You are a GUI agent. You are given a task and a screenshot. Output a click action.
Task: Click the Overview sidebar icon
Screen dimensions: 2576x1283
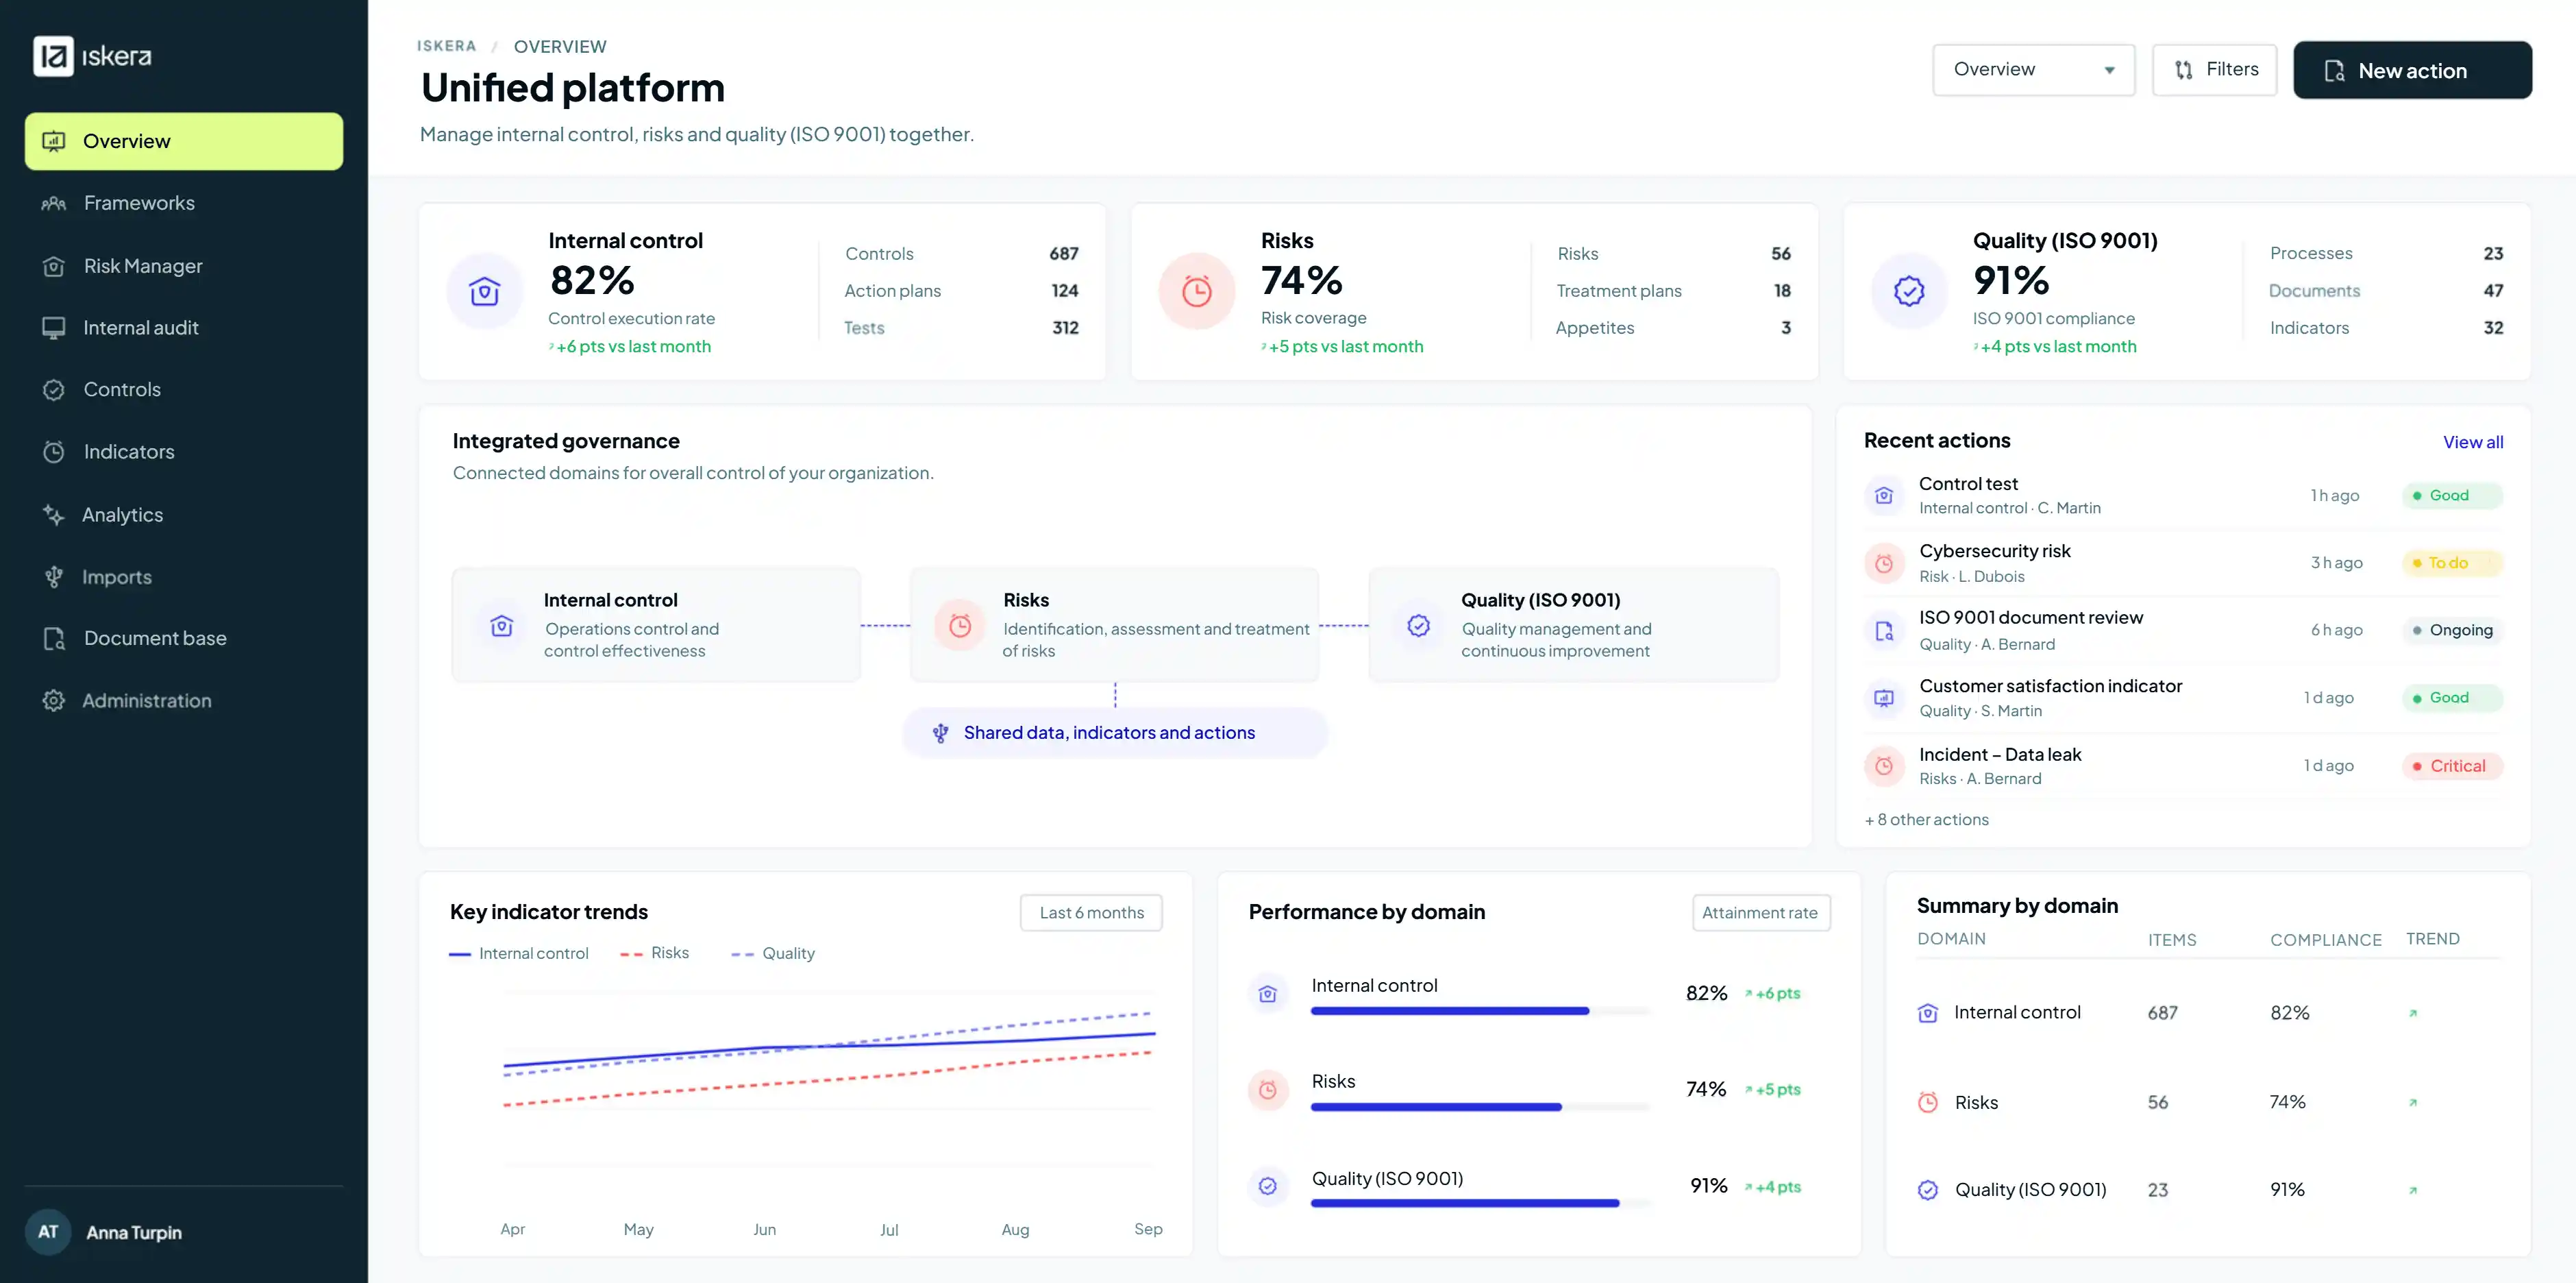pyautogui.click(x=54, y=141)
